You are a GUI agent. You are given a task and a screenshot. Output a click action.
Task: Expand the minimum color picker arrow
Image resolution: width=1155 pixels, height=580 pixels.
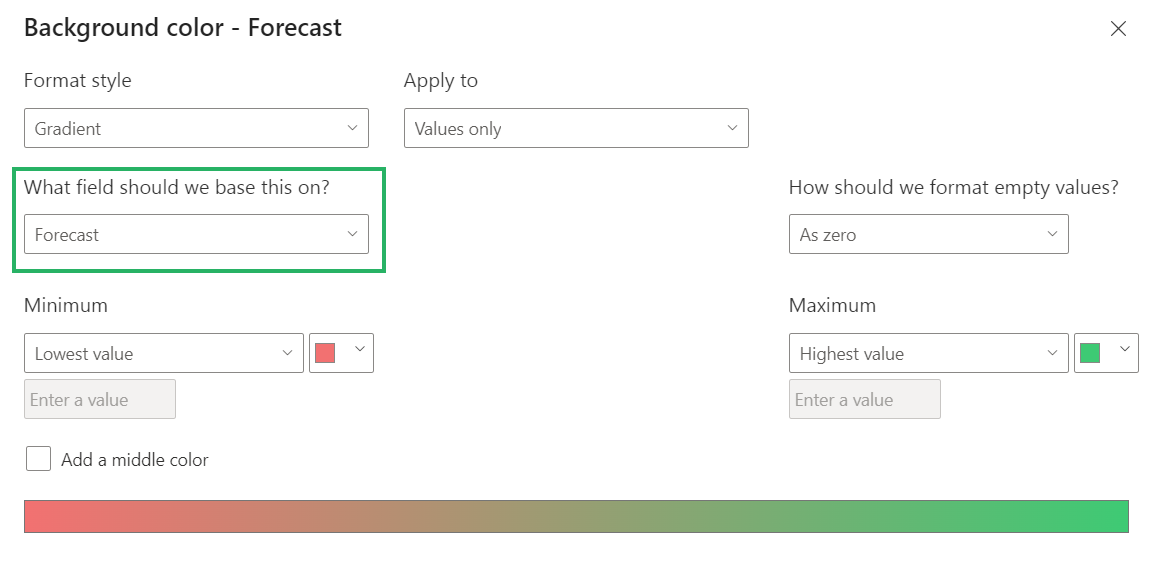tap(359, 350)
